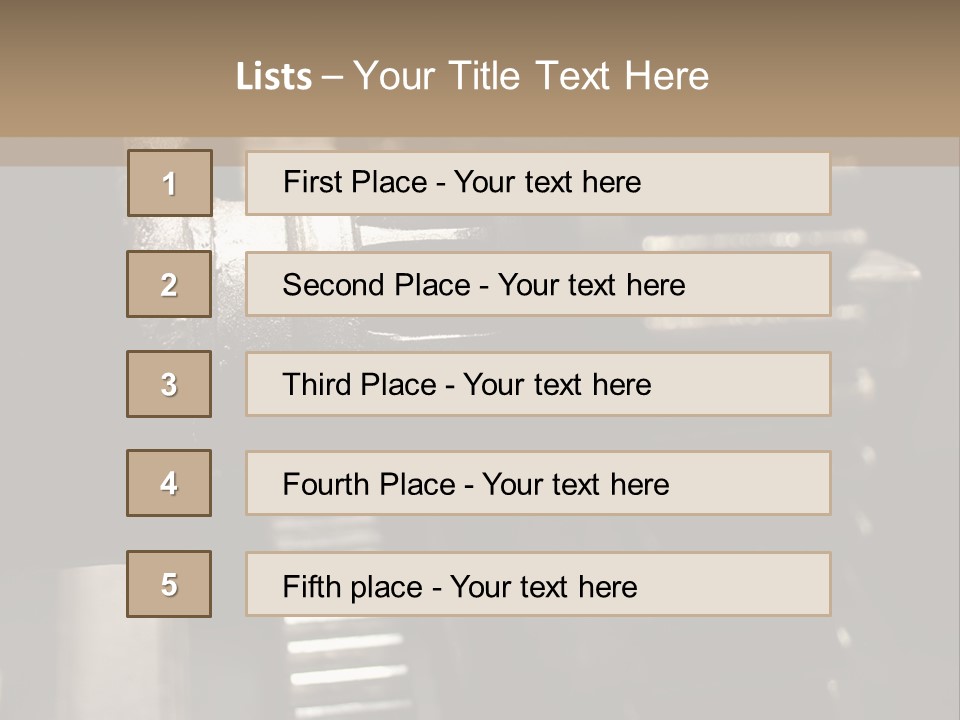Select the number 4 box
Viewport: 960px width, 720px height.
click(x=169, y=483)
